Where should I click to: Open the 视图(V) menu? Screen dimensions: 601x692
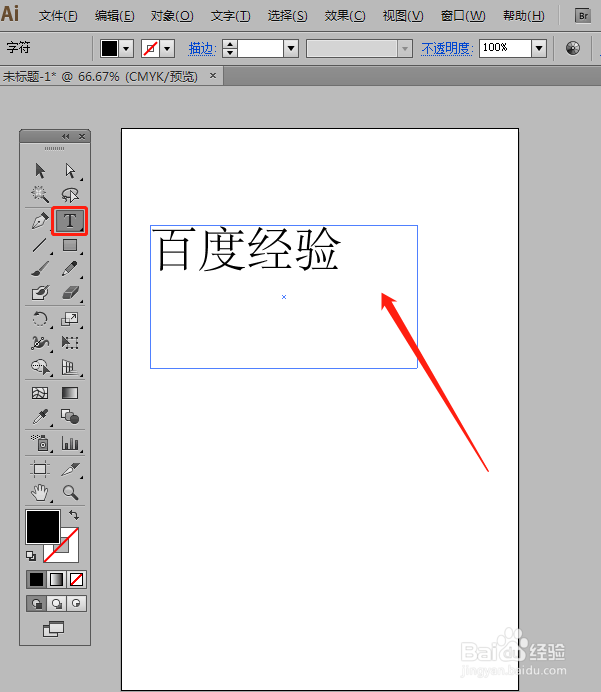(x=403, y=16)
